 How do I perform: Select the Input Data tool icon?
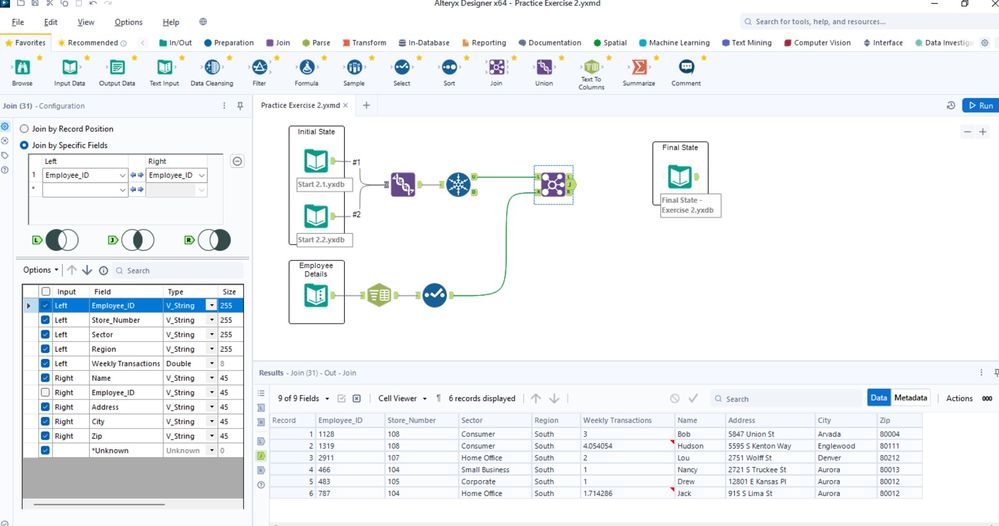69,66
